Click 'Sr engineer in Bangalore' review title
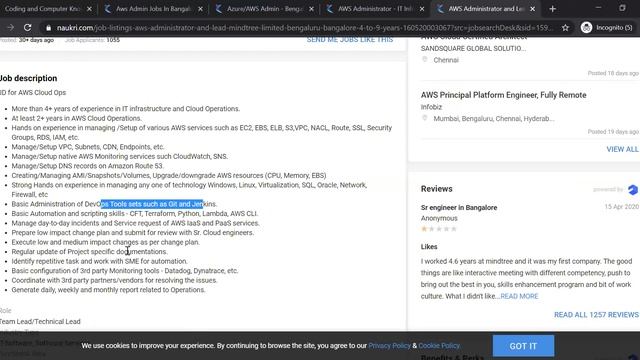Screen dimensions: 640x360 [459, 207]
